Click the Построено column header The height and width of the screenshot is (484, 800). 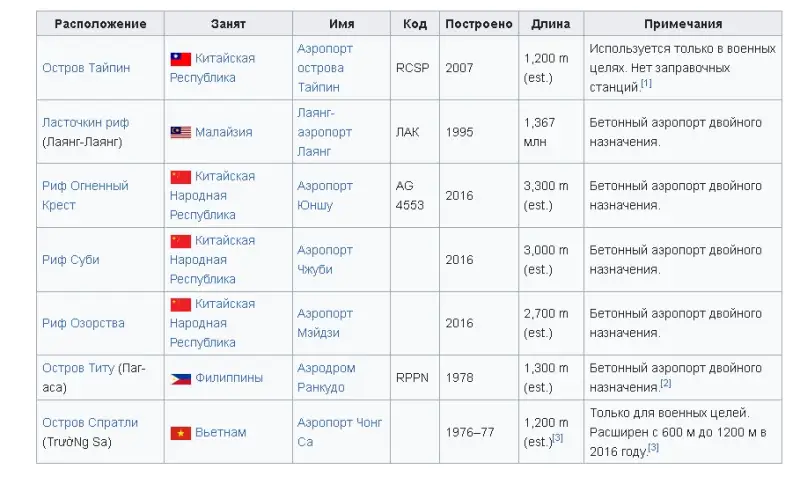tap(479, 24)
